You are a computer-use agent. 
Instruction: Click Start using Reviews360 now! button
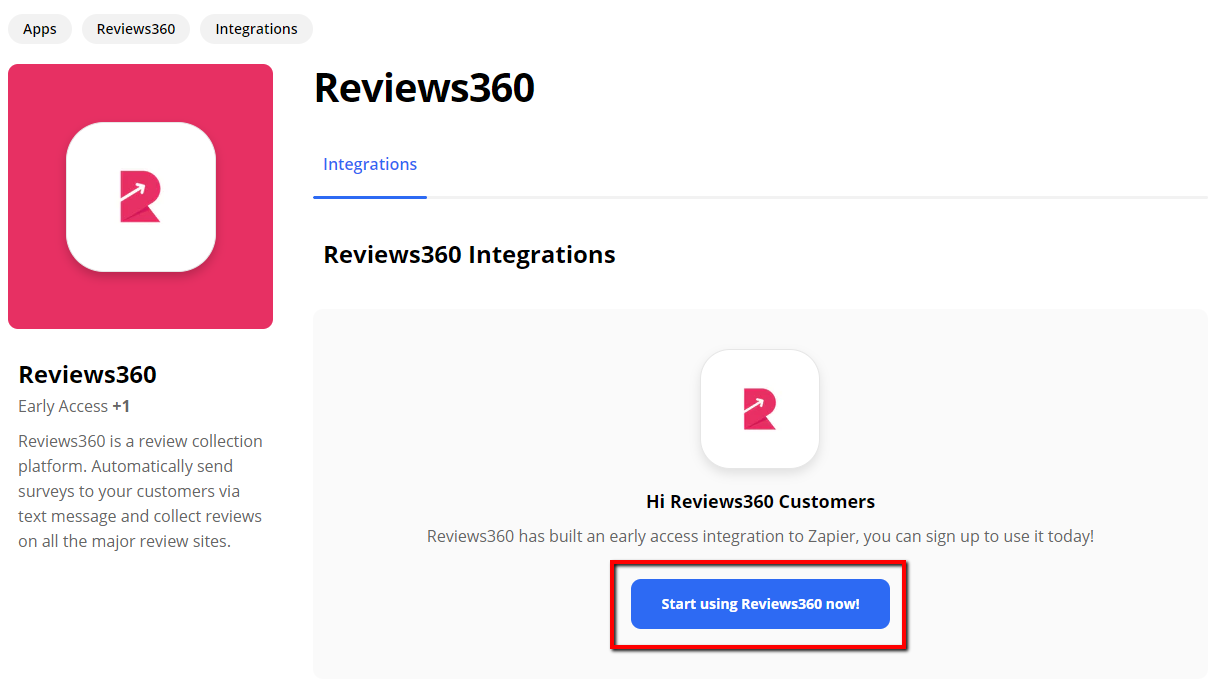click(760, 604)
